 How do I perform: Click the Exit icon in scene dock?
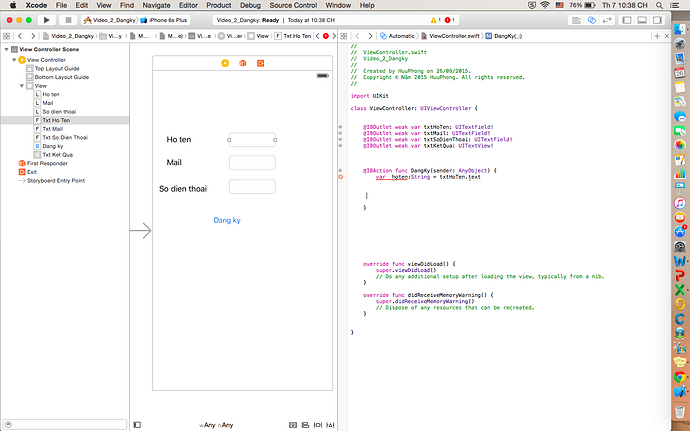click(260, 63)
